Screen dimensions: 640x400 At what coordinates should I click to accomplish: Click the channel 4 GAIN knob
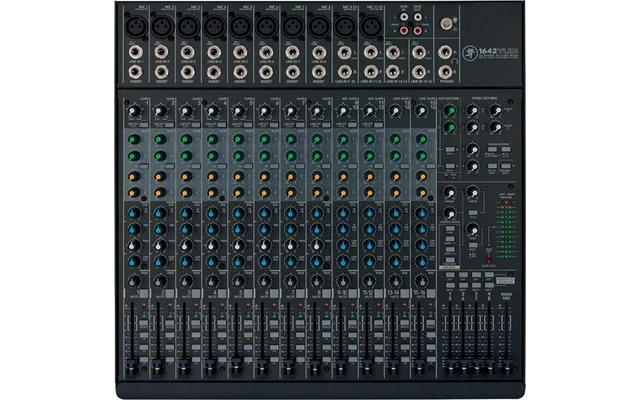coord(212,111)
